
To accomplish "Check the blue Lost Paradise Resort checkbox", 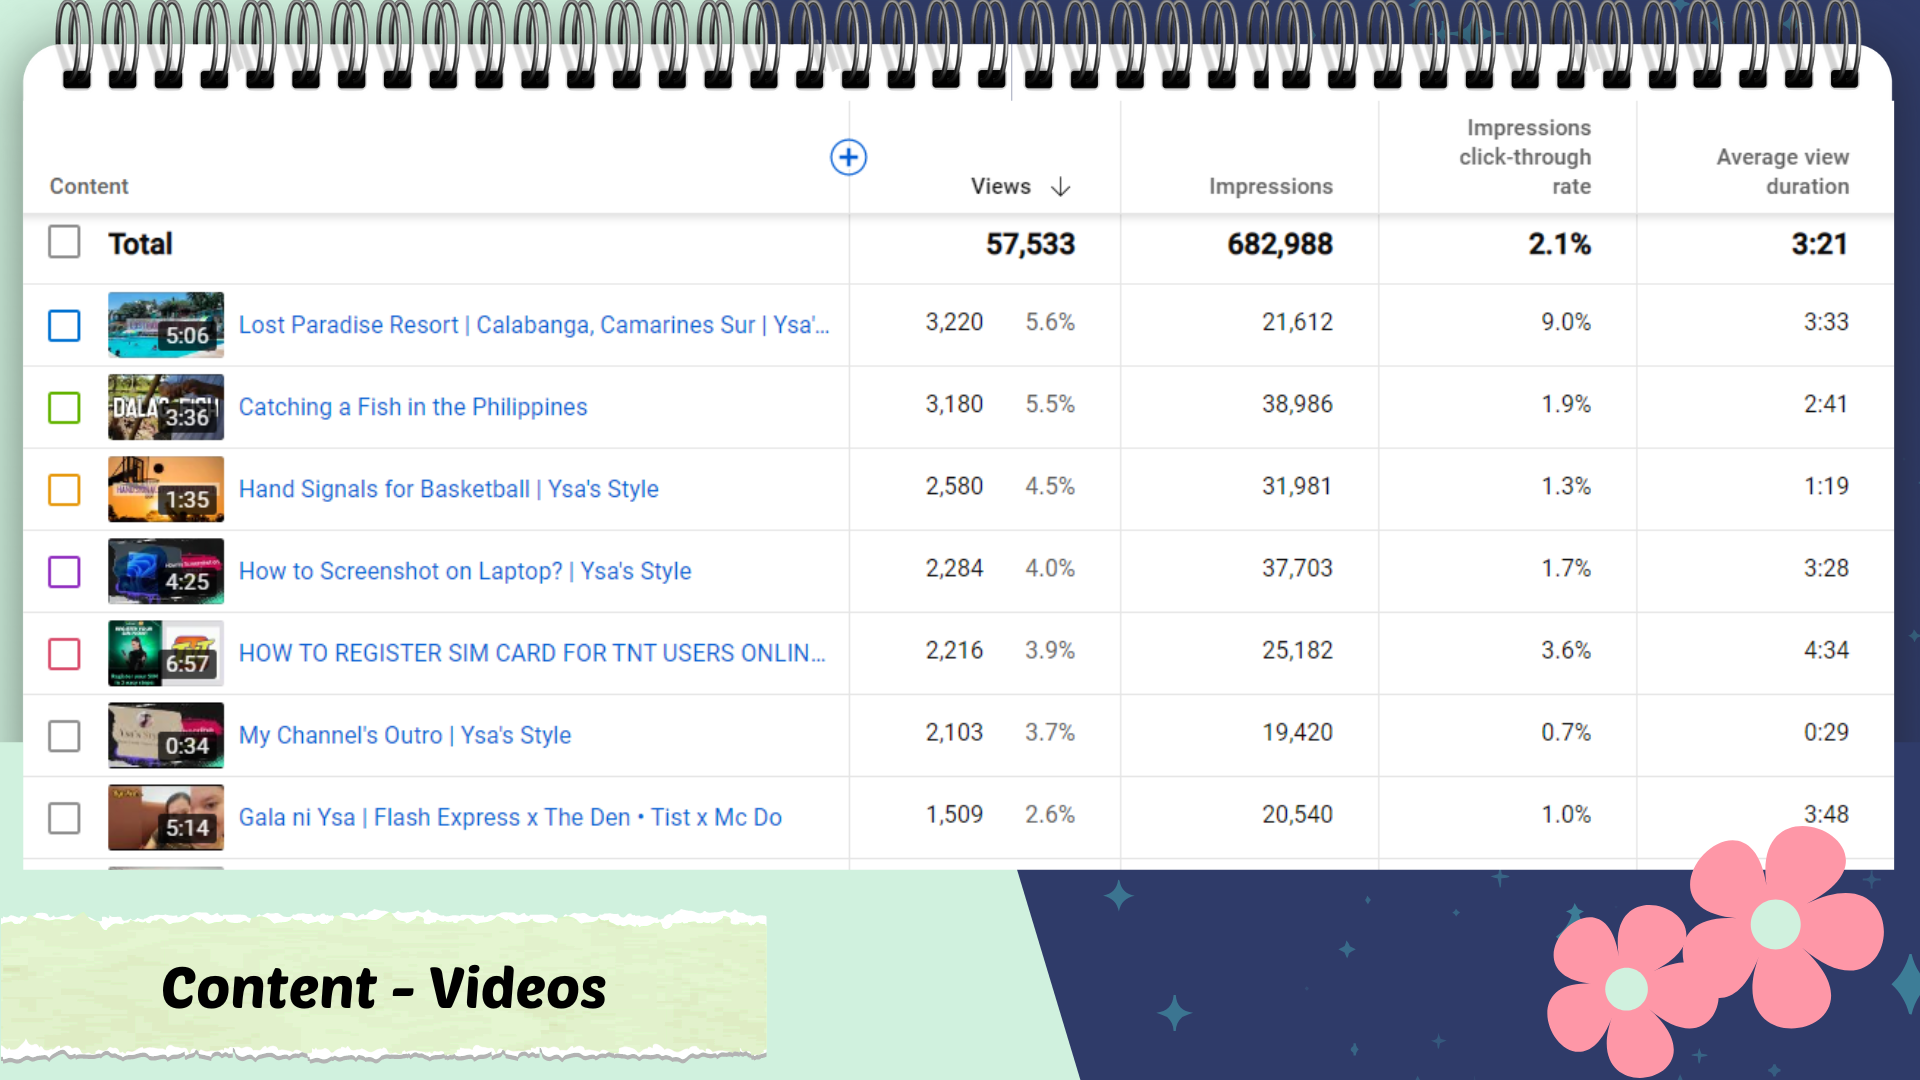I will (x=64, y=325).
